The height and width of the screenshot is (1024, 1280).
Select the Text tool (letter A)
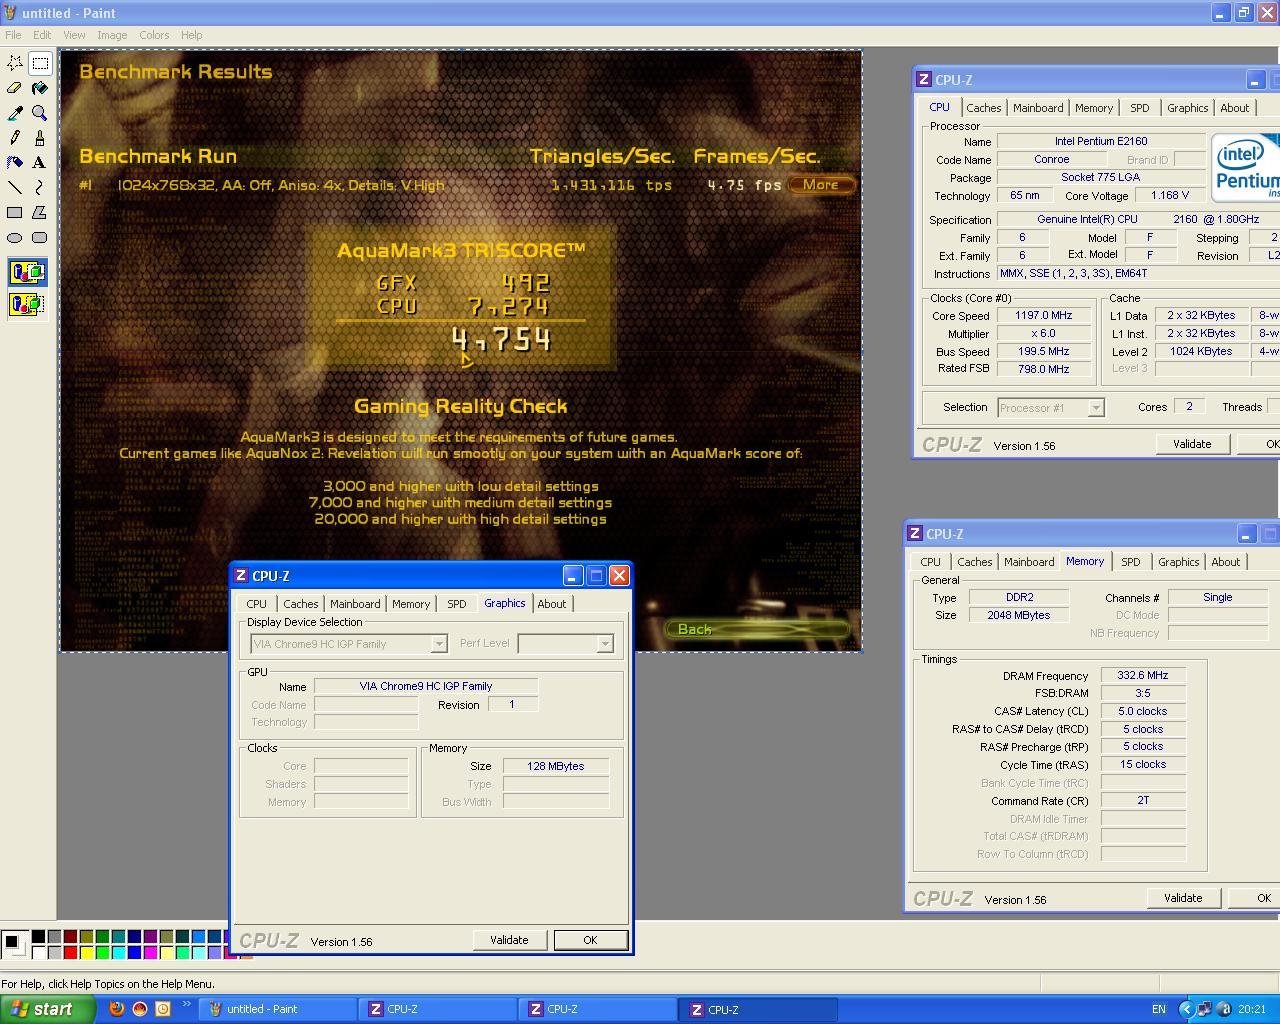click(40, 163)
